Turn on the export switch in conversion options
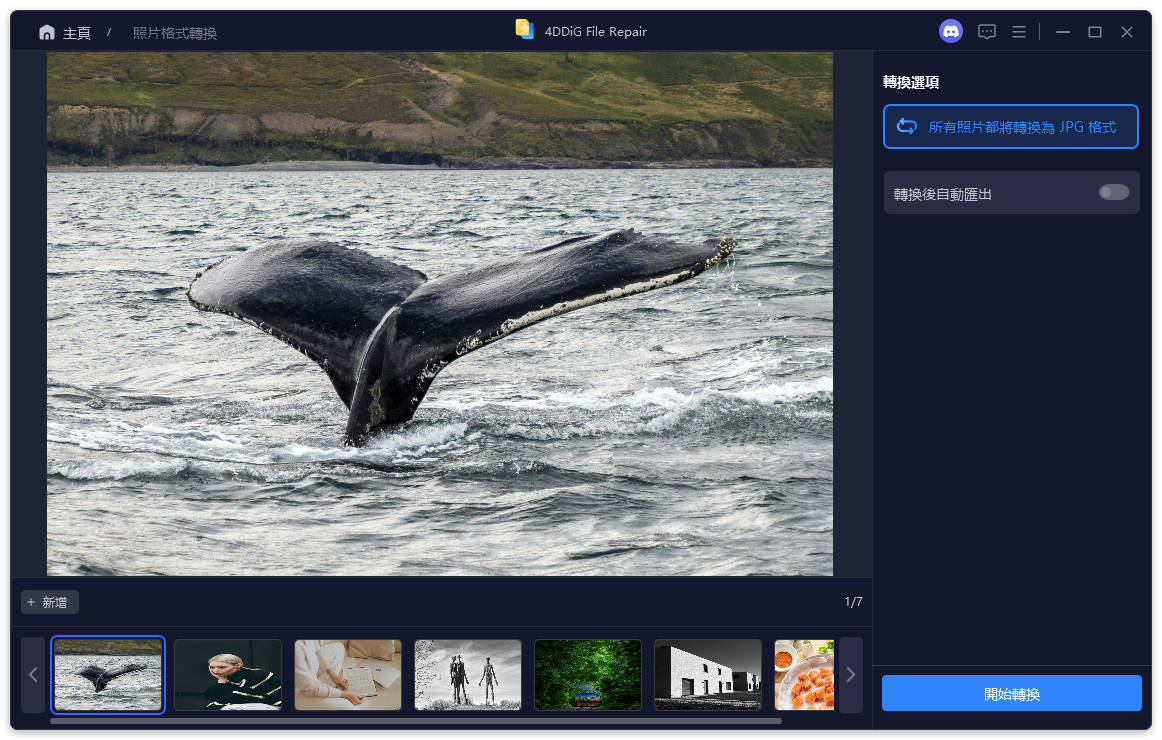 pyautogui.click(x=1113, y=192)
